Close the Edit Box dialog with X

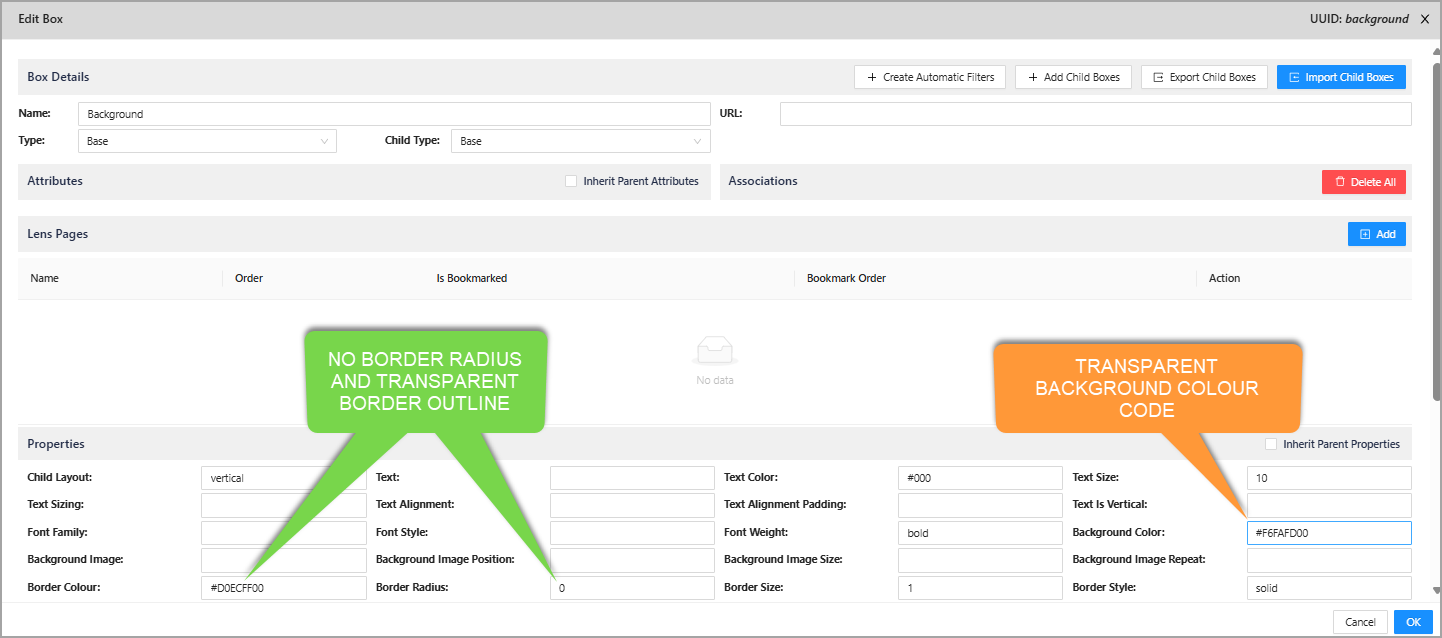click(1425, 19)
